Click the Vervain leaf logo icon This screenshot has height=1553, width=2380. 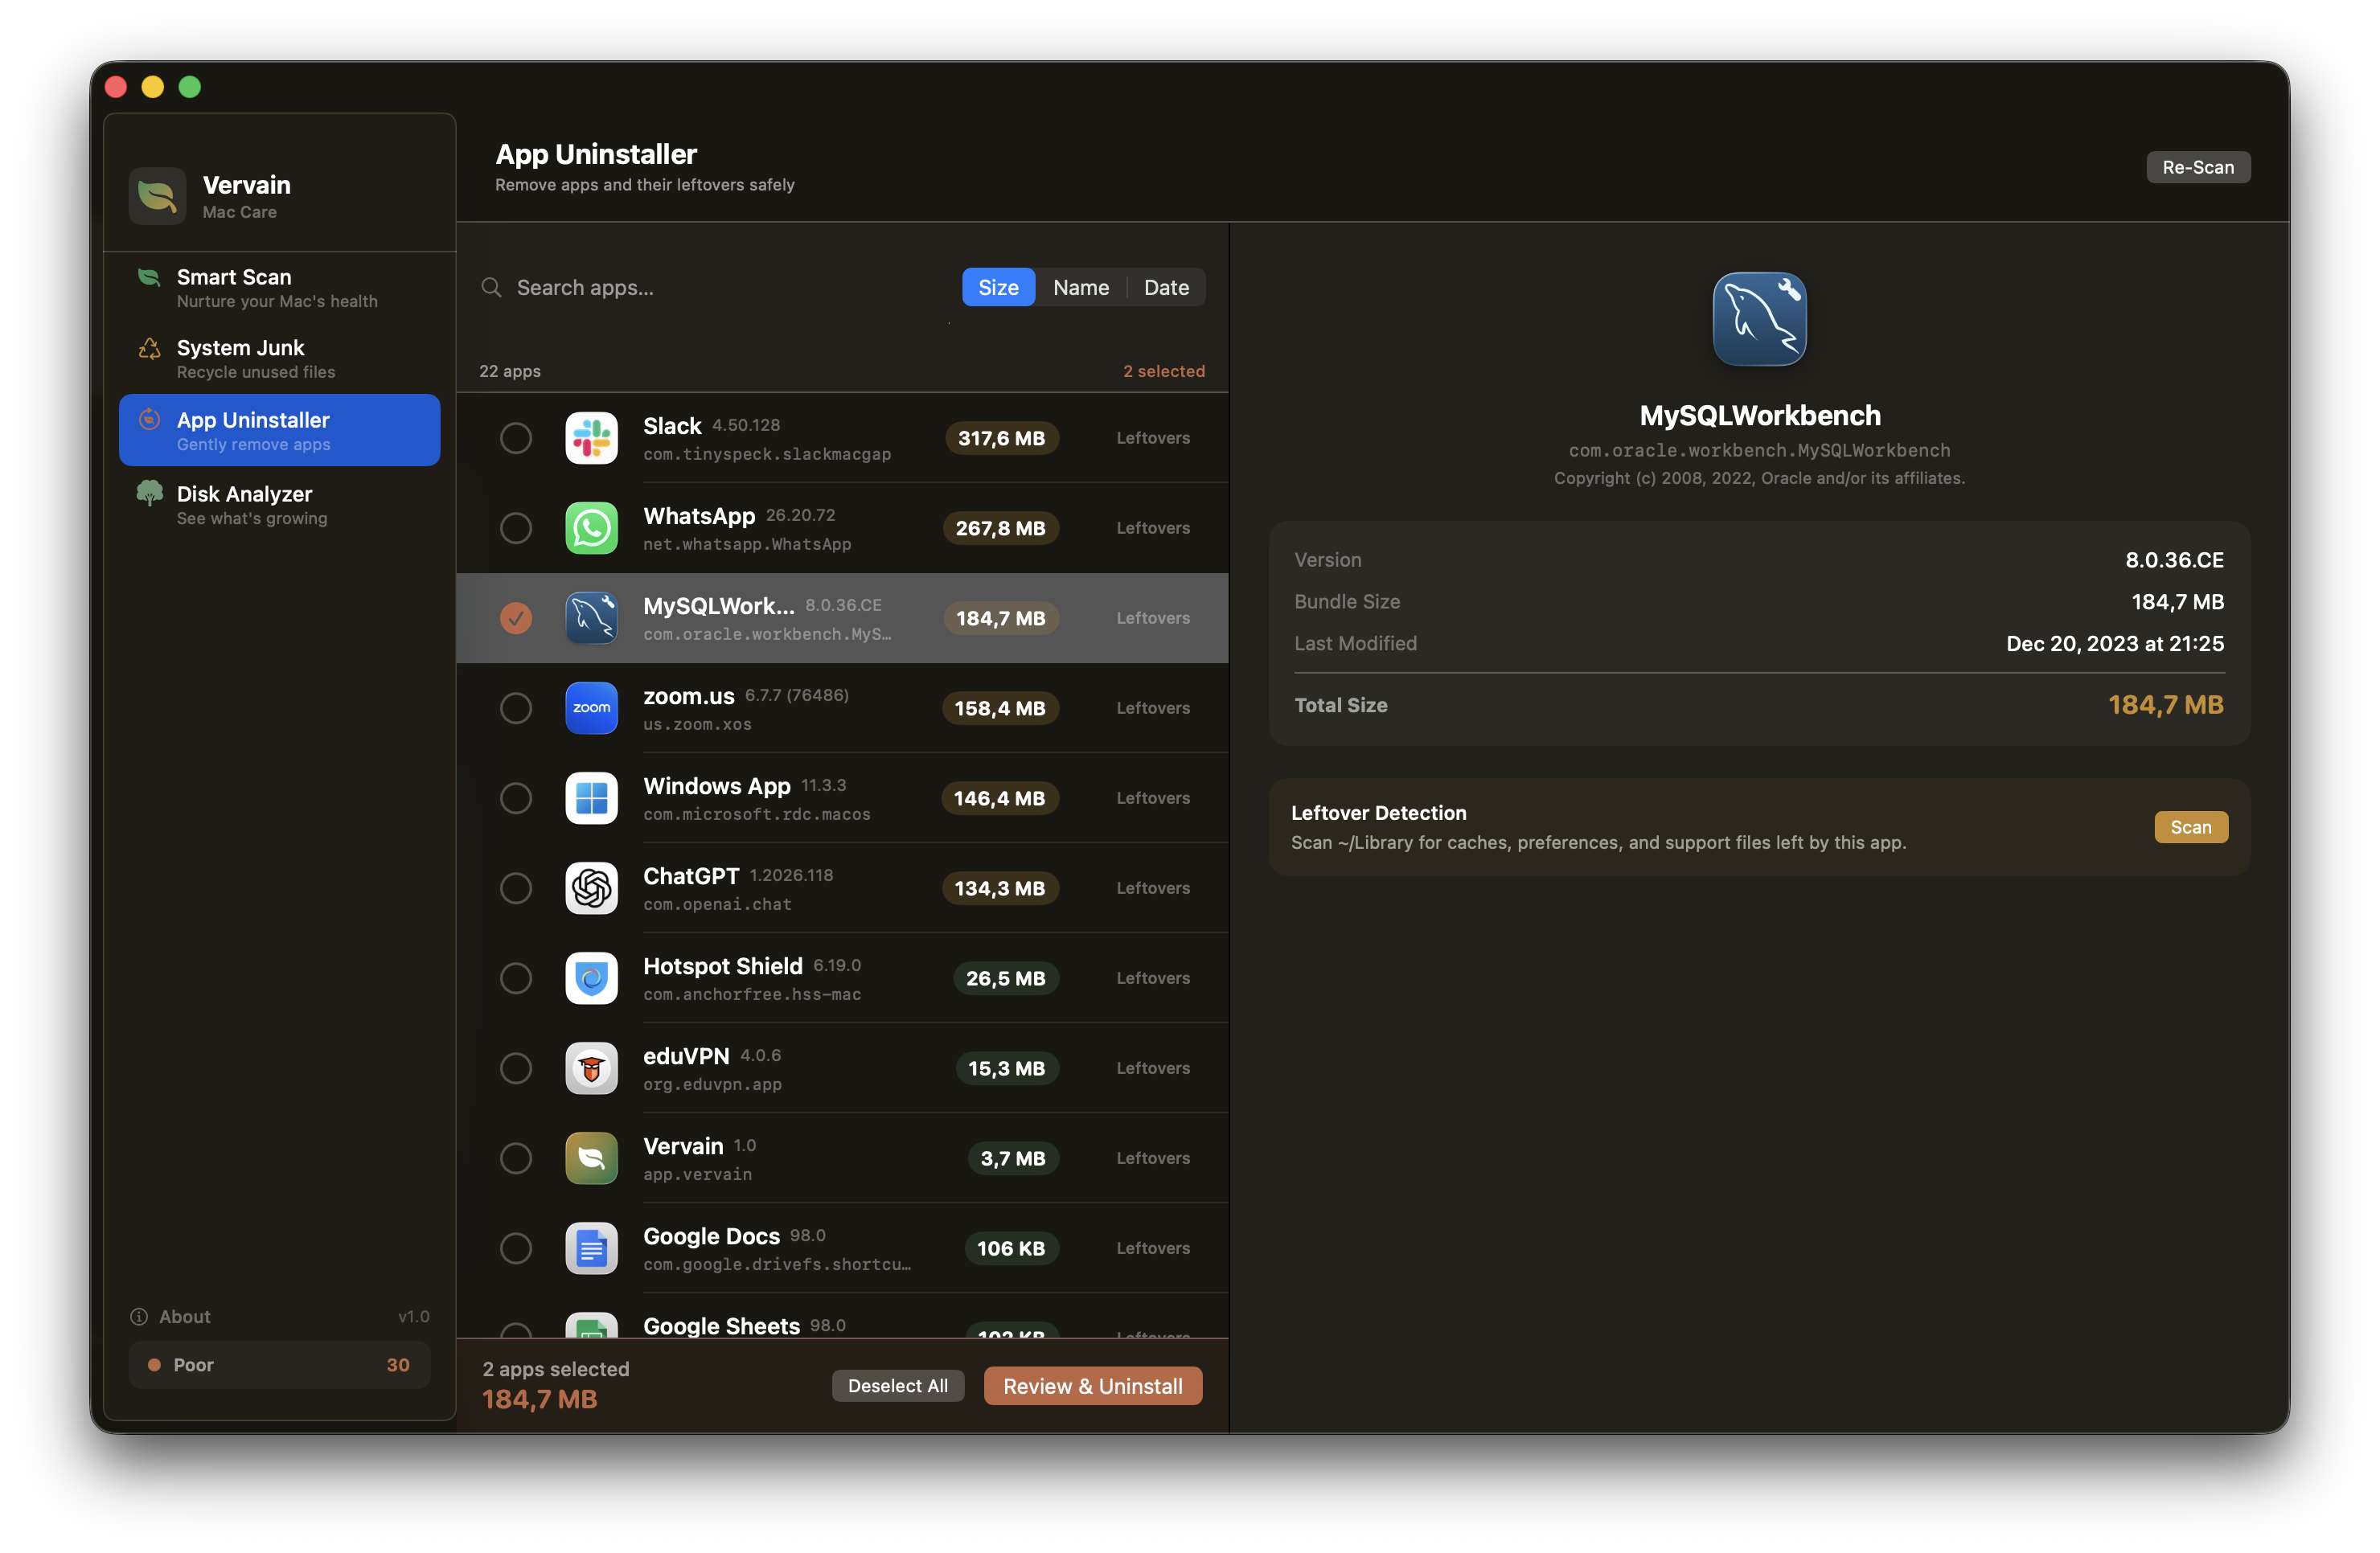[157, 196]
